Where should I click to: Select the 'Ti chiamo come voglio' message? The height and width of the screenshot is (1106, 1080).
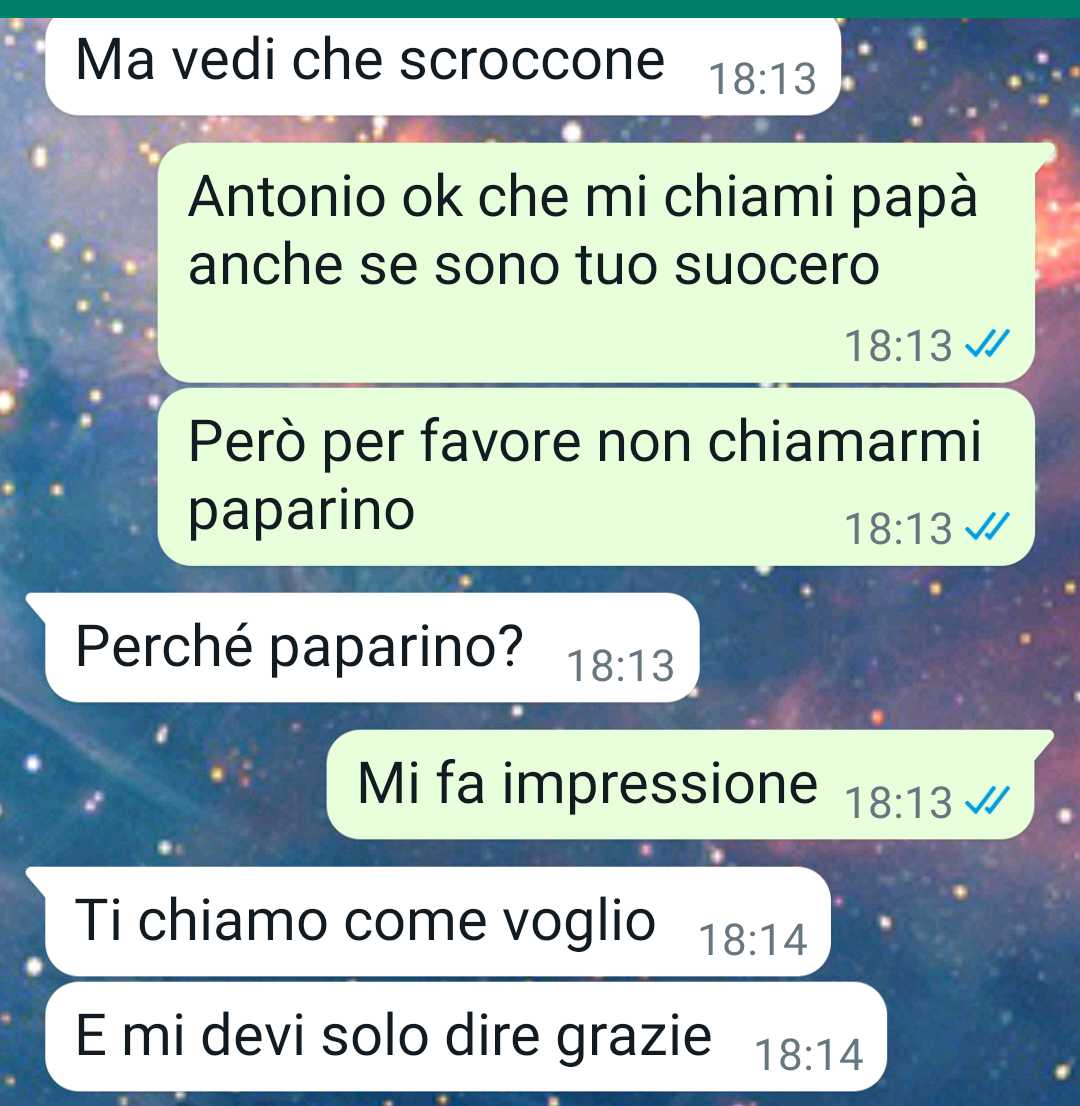(437, 921)
